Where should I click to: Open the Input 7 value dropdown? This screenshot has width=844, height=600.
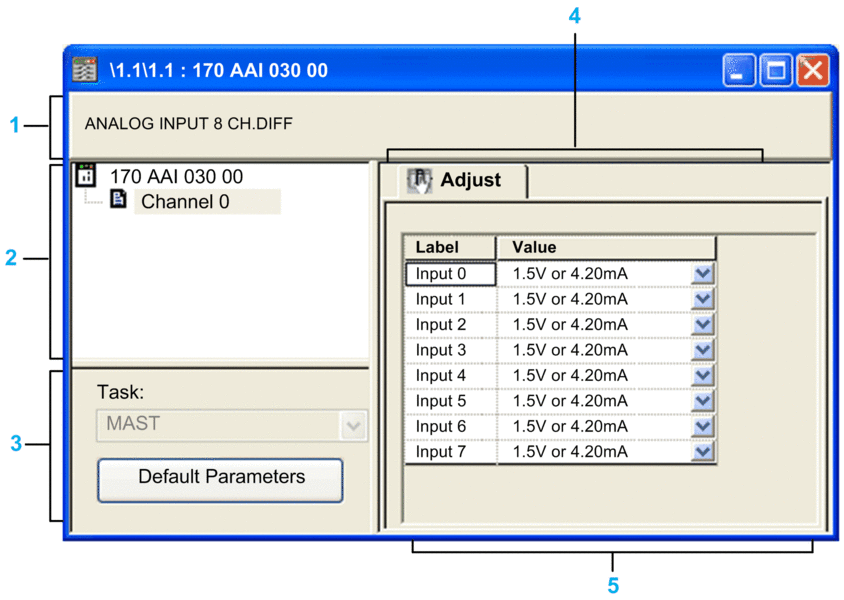[x=702, y=451]
